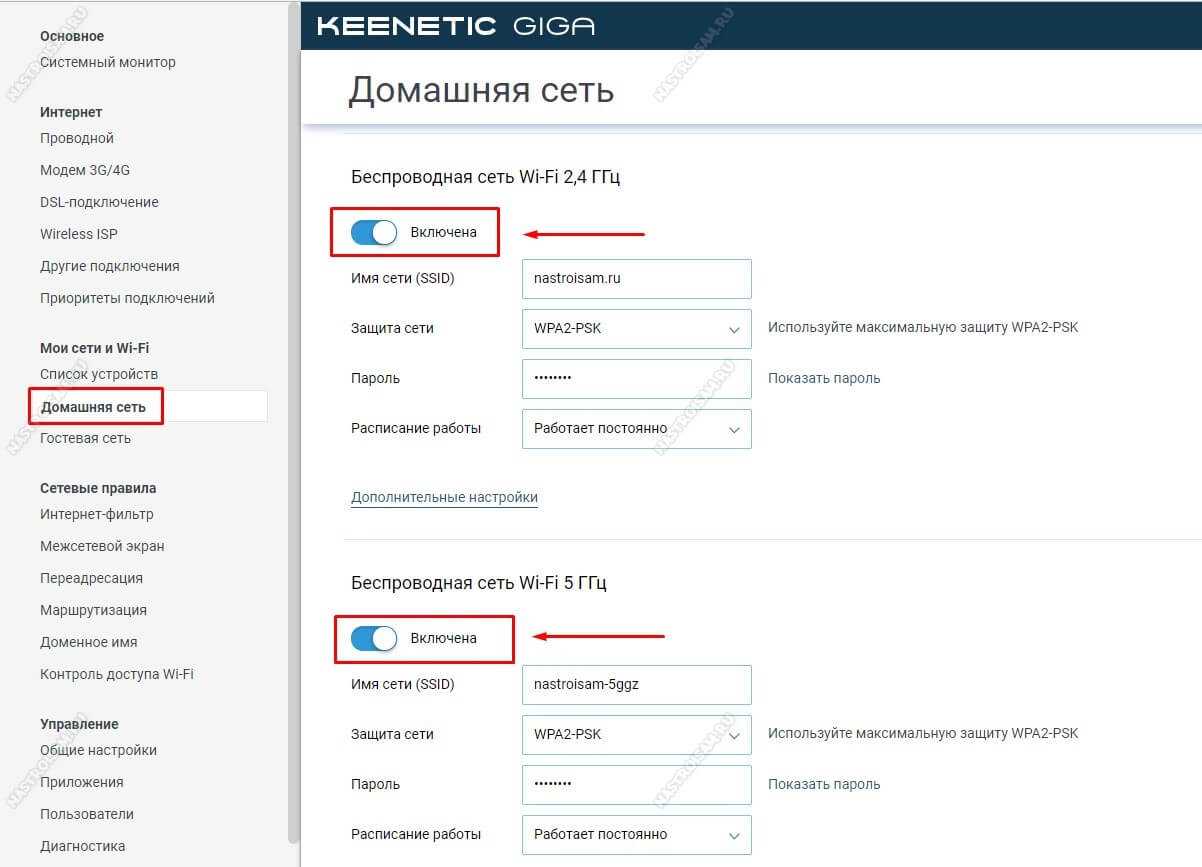Image resolution: width=1202 pixels, height=867 pixels.
Task: Open the 2.4 GHz network security dropdown
Action: [x=636, y=328]
